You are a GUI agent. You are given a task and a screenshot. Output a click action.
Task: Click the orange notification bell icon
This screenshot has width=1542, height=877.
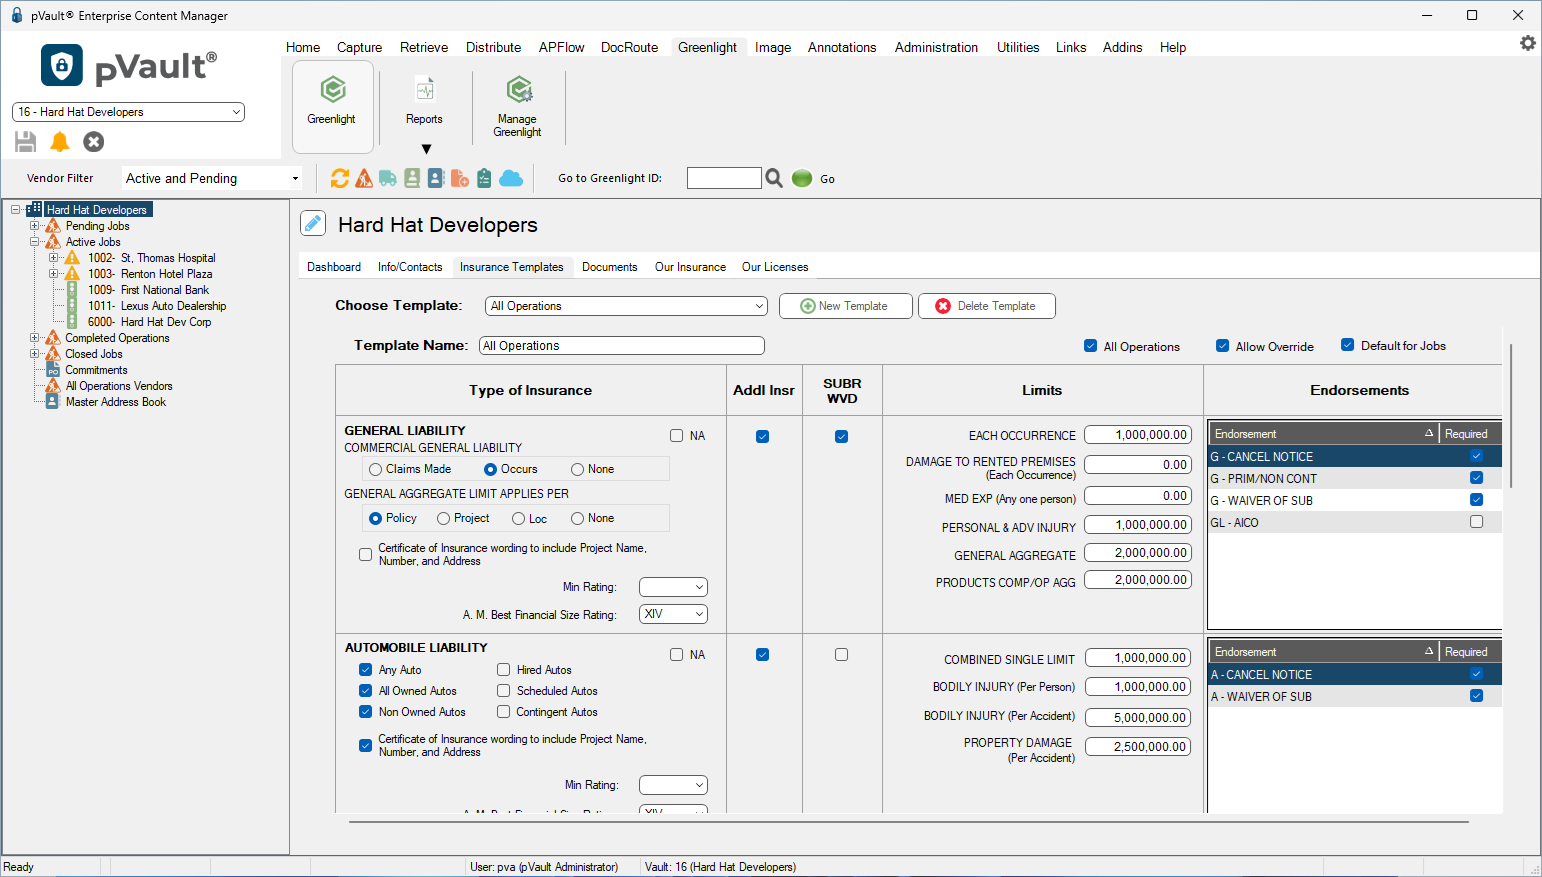click(x=60, y=142)
